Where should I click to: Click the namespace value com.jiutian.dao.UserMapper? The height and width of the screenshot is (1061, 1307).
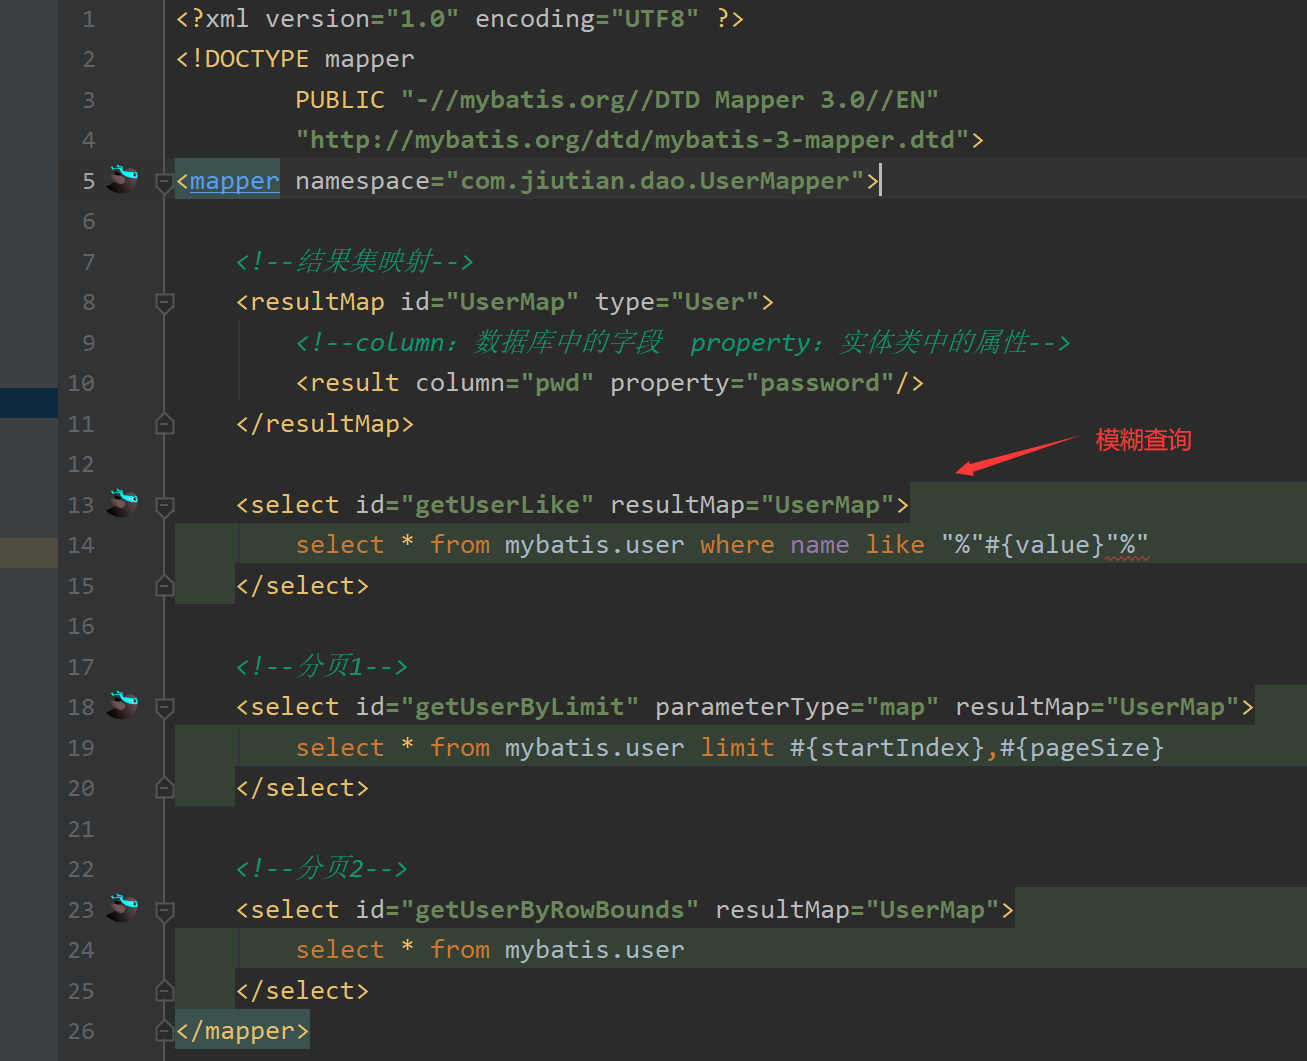pyautogui.click(x=655, y=181)
